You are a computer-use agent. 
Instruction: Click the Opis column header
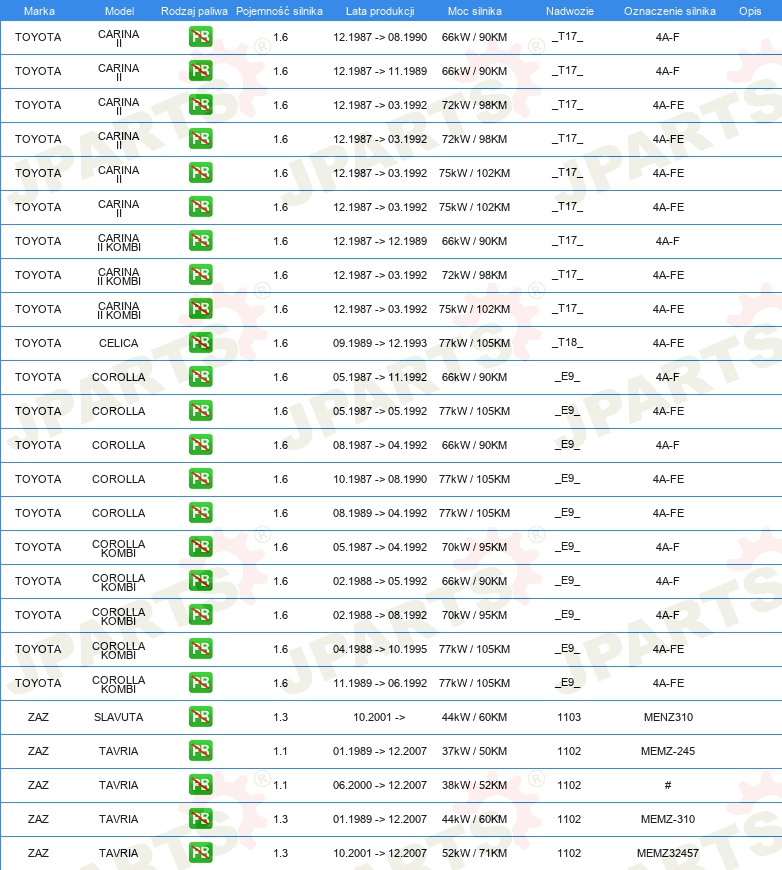(x=750, y=11)
